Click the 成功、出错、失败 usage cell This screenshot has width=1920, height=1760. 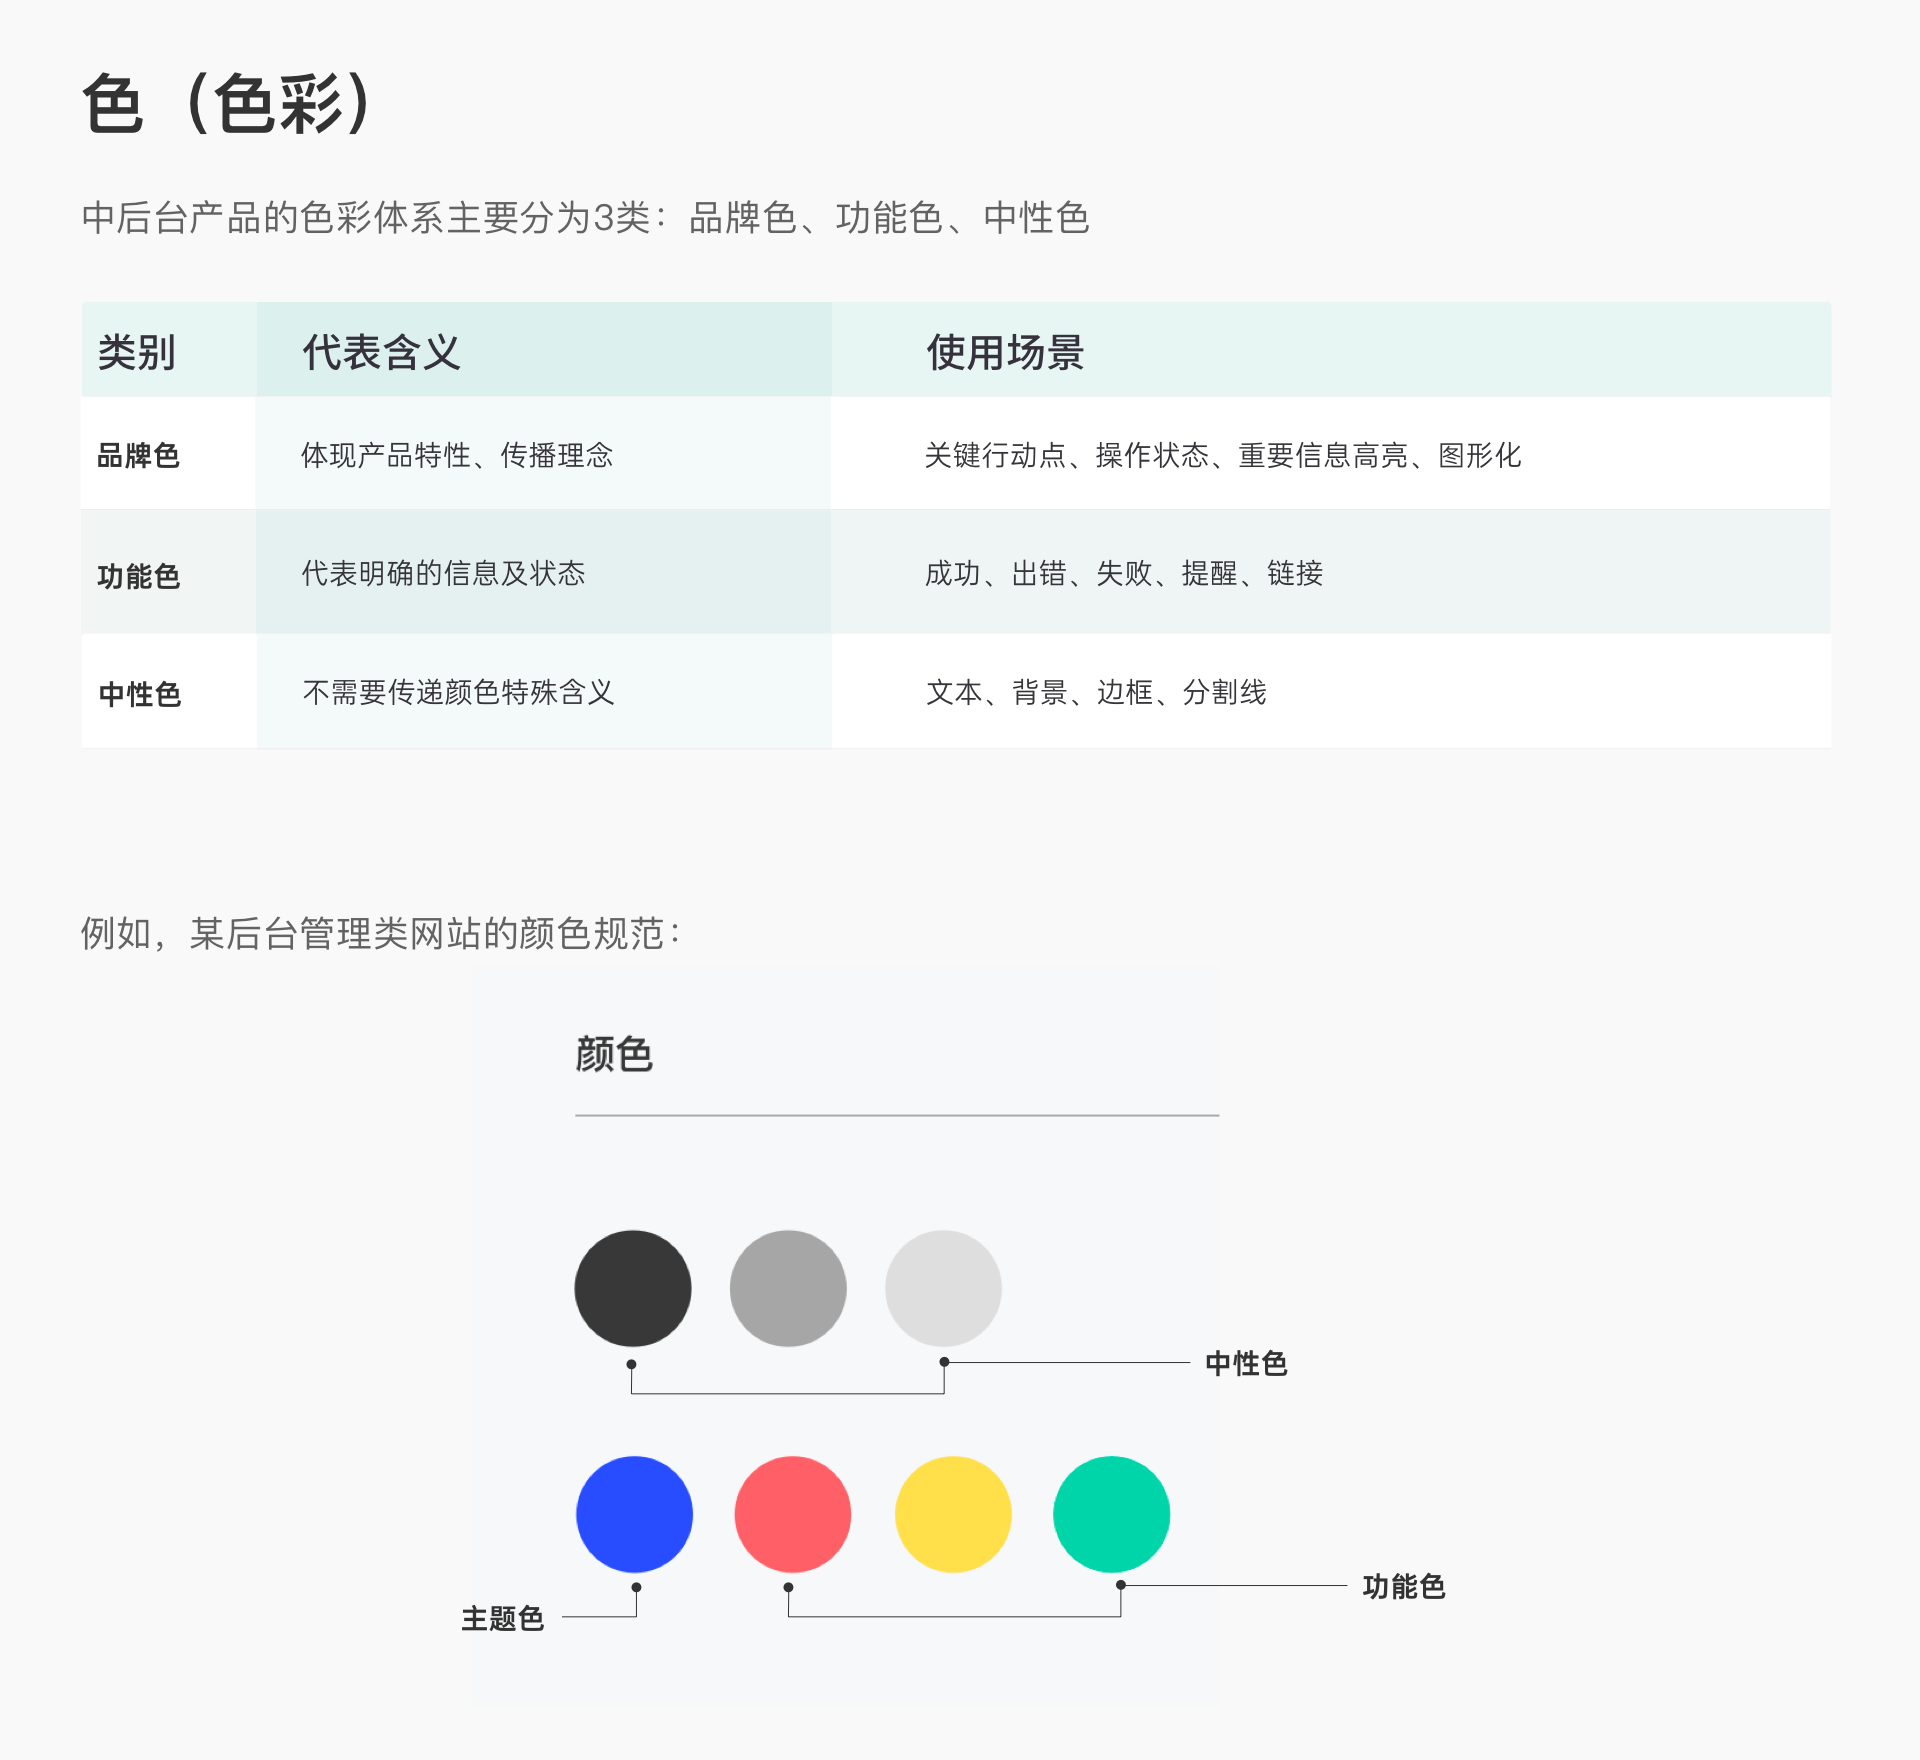1123,573
